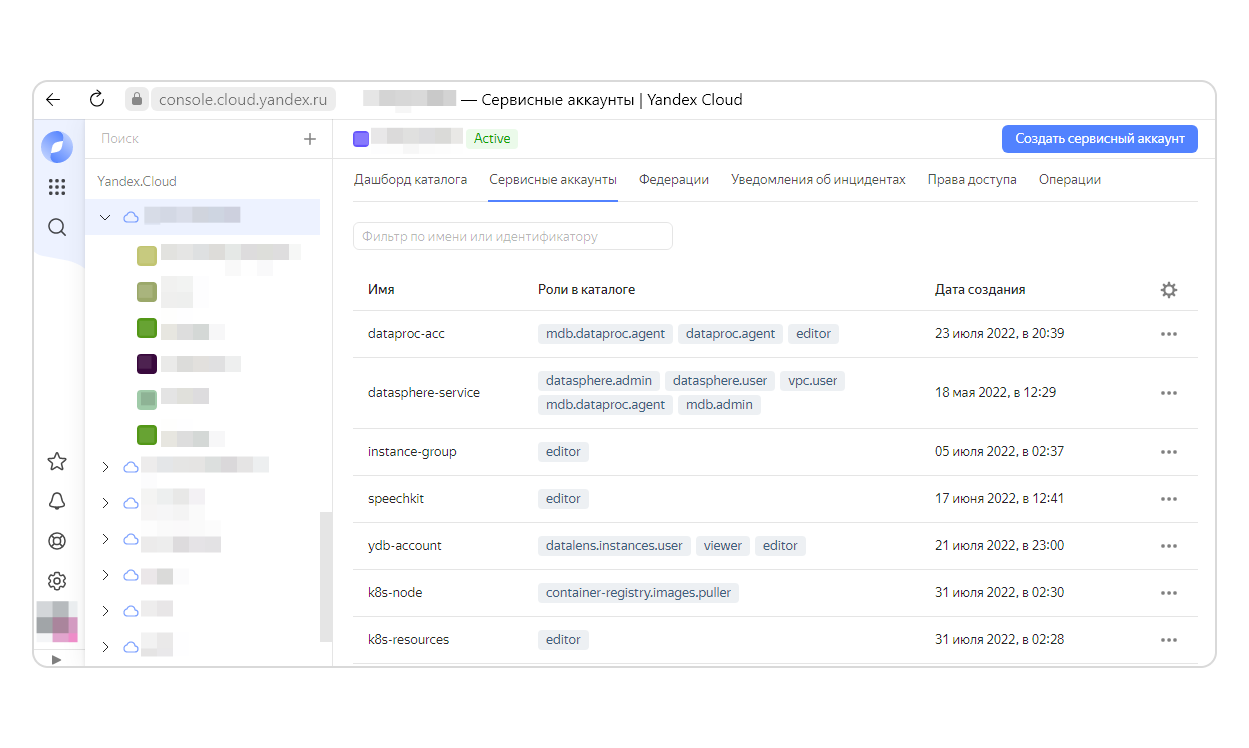Viewport: 1249px width, 748px height.
Task: Open the Права доступа tab
Action: (x=972, y=180)
